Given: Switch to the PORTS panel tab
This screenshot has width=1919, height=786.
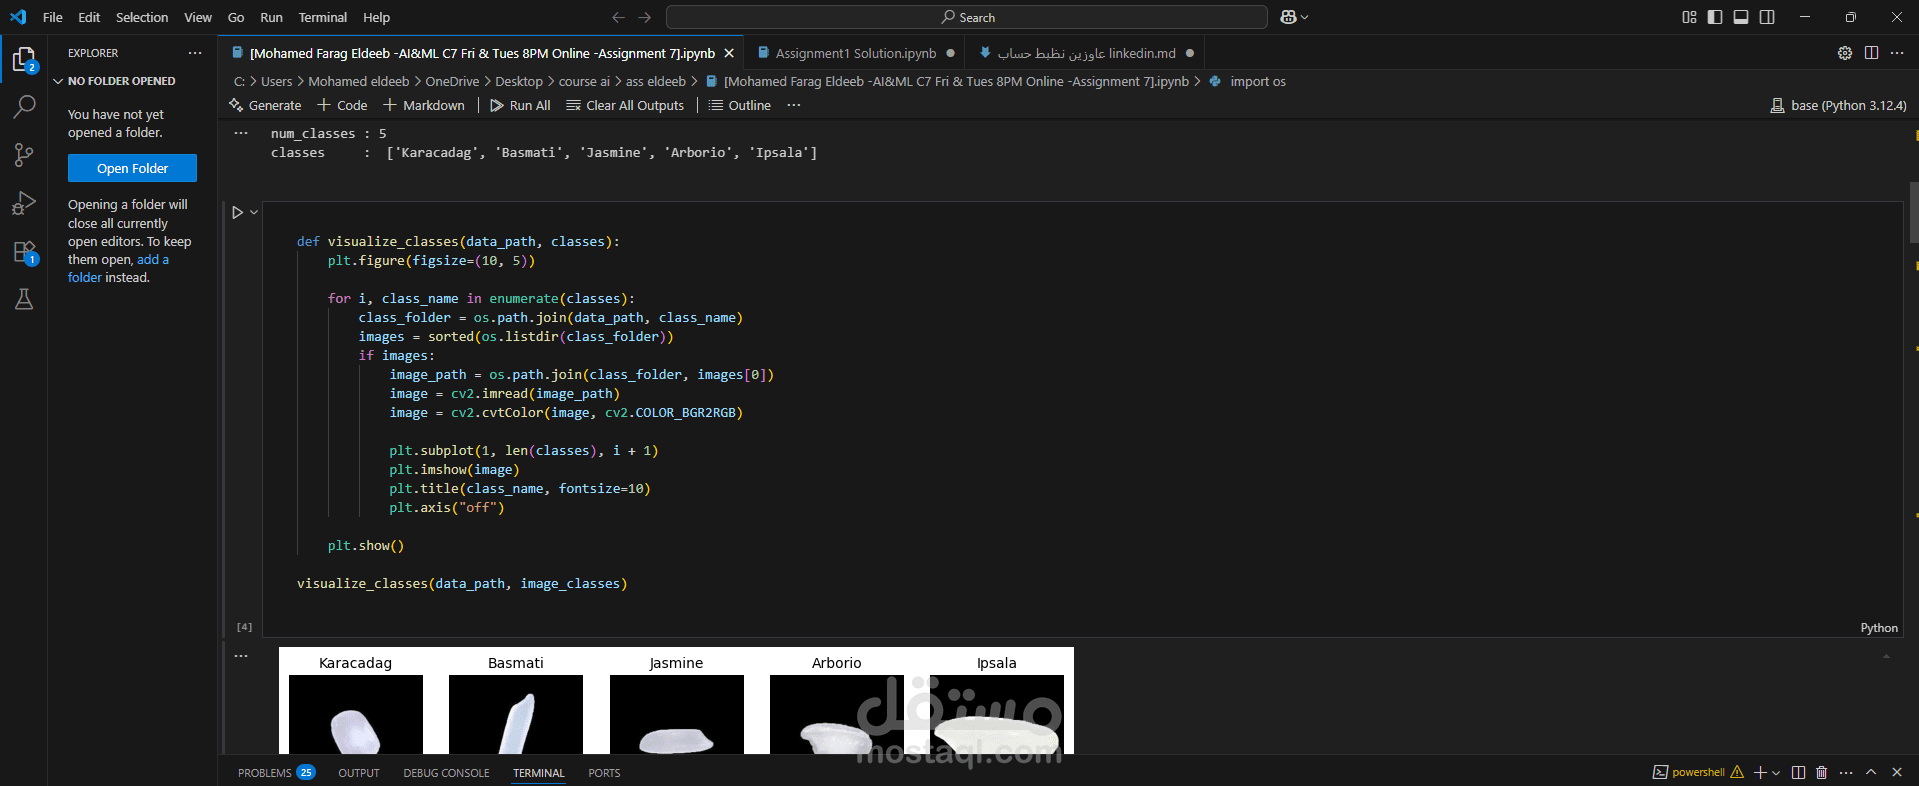Looking at the screenshot, I should click(604, 772).
